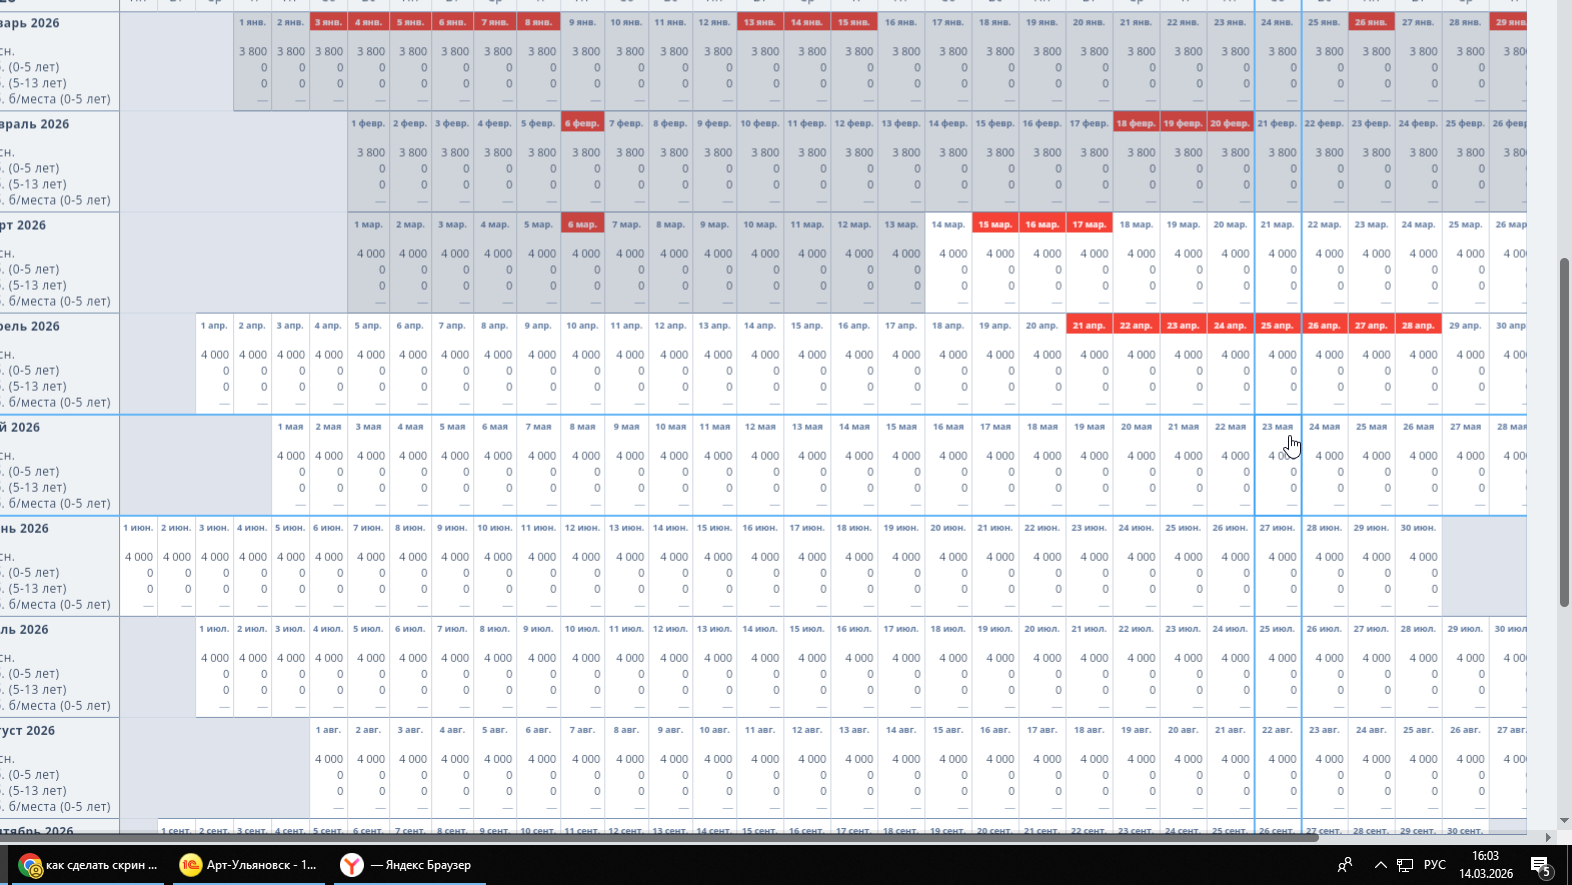This screenshot has width=1572, height=885.
Task: Click the 4 000 price under '12 мая'
Action: coord(765,455)
